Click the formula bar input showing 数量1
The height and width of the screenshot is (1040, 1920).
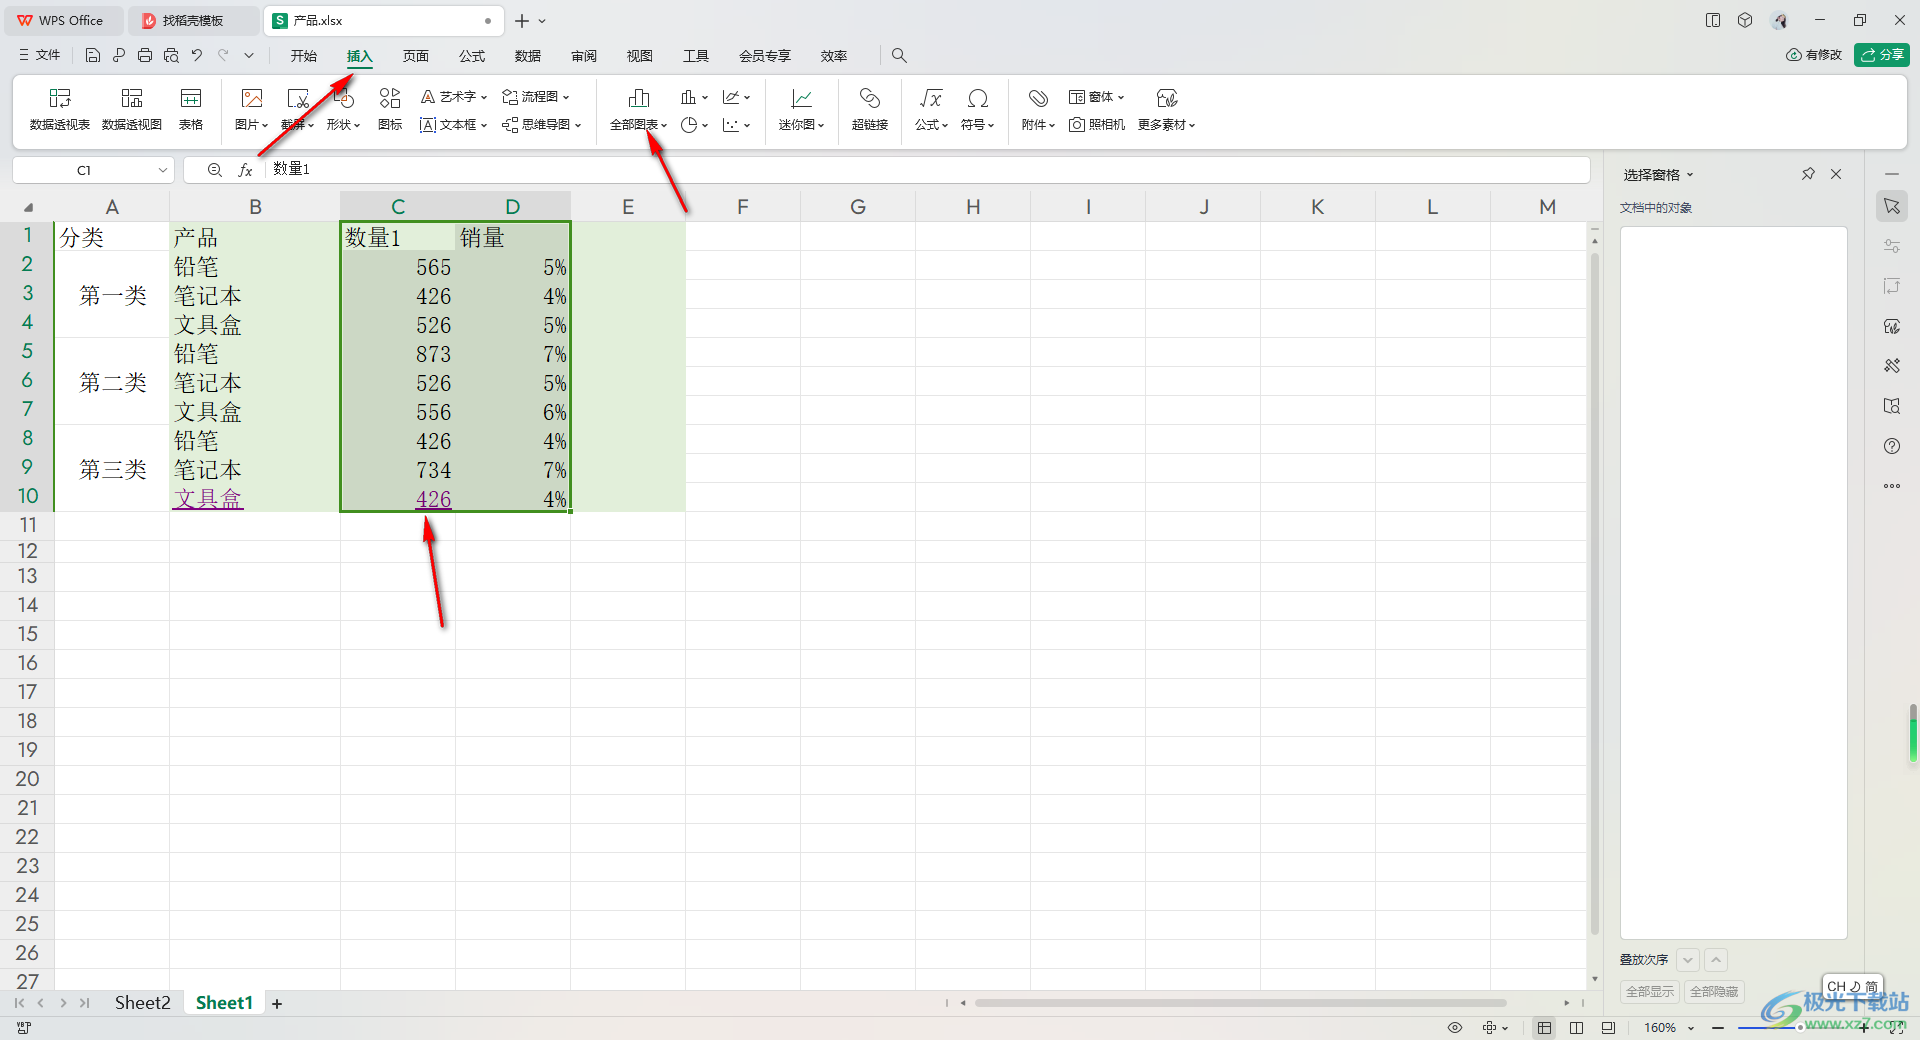coord(927,170)
